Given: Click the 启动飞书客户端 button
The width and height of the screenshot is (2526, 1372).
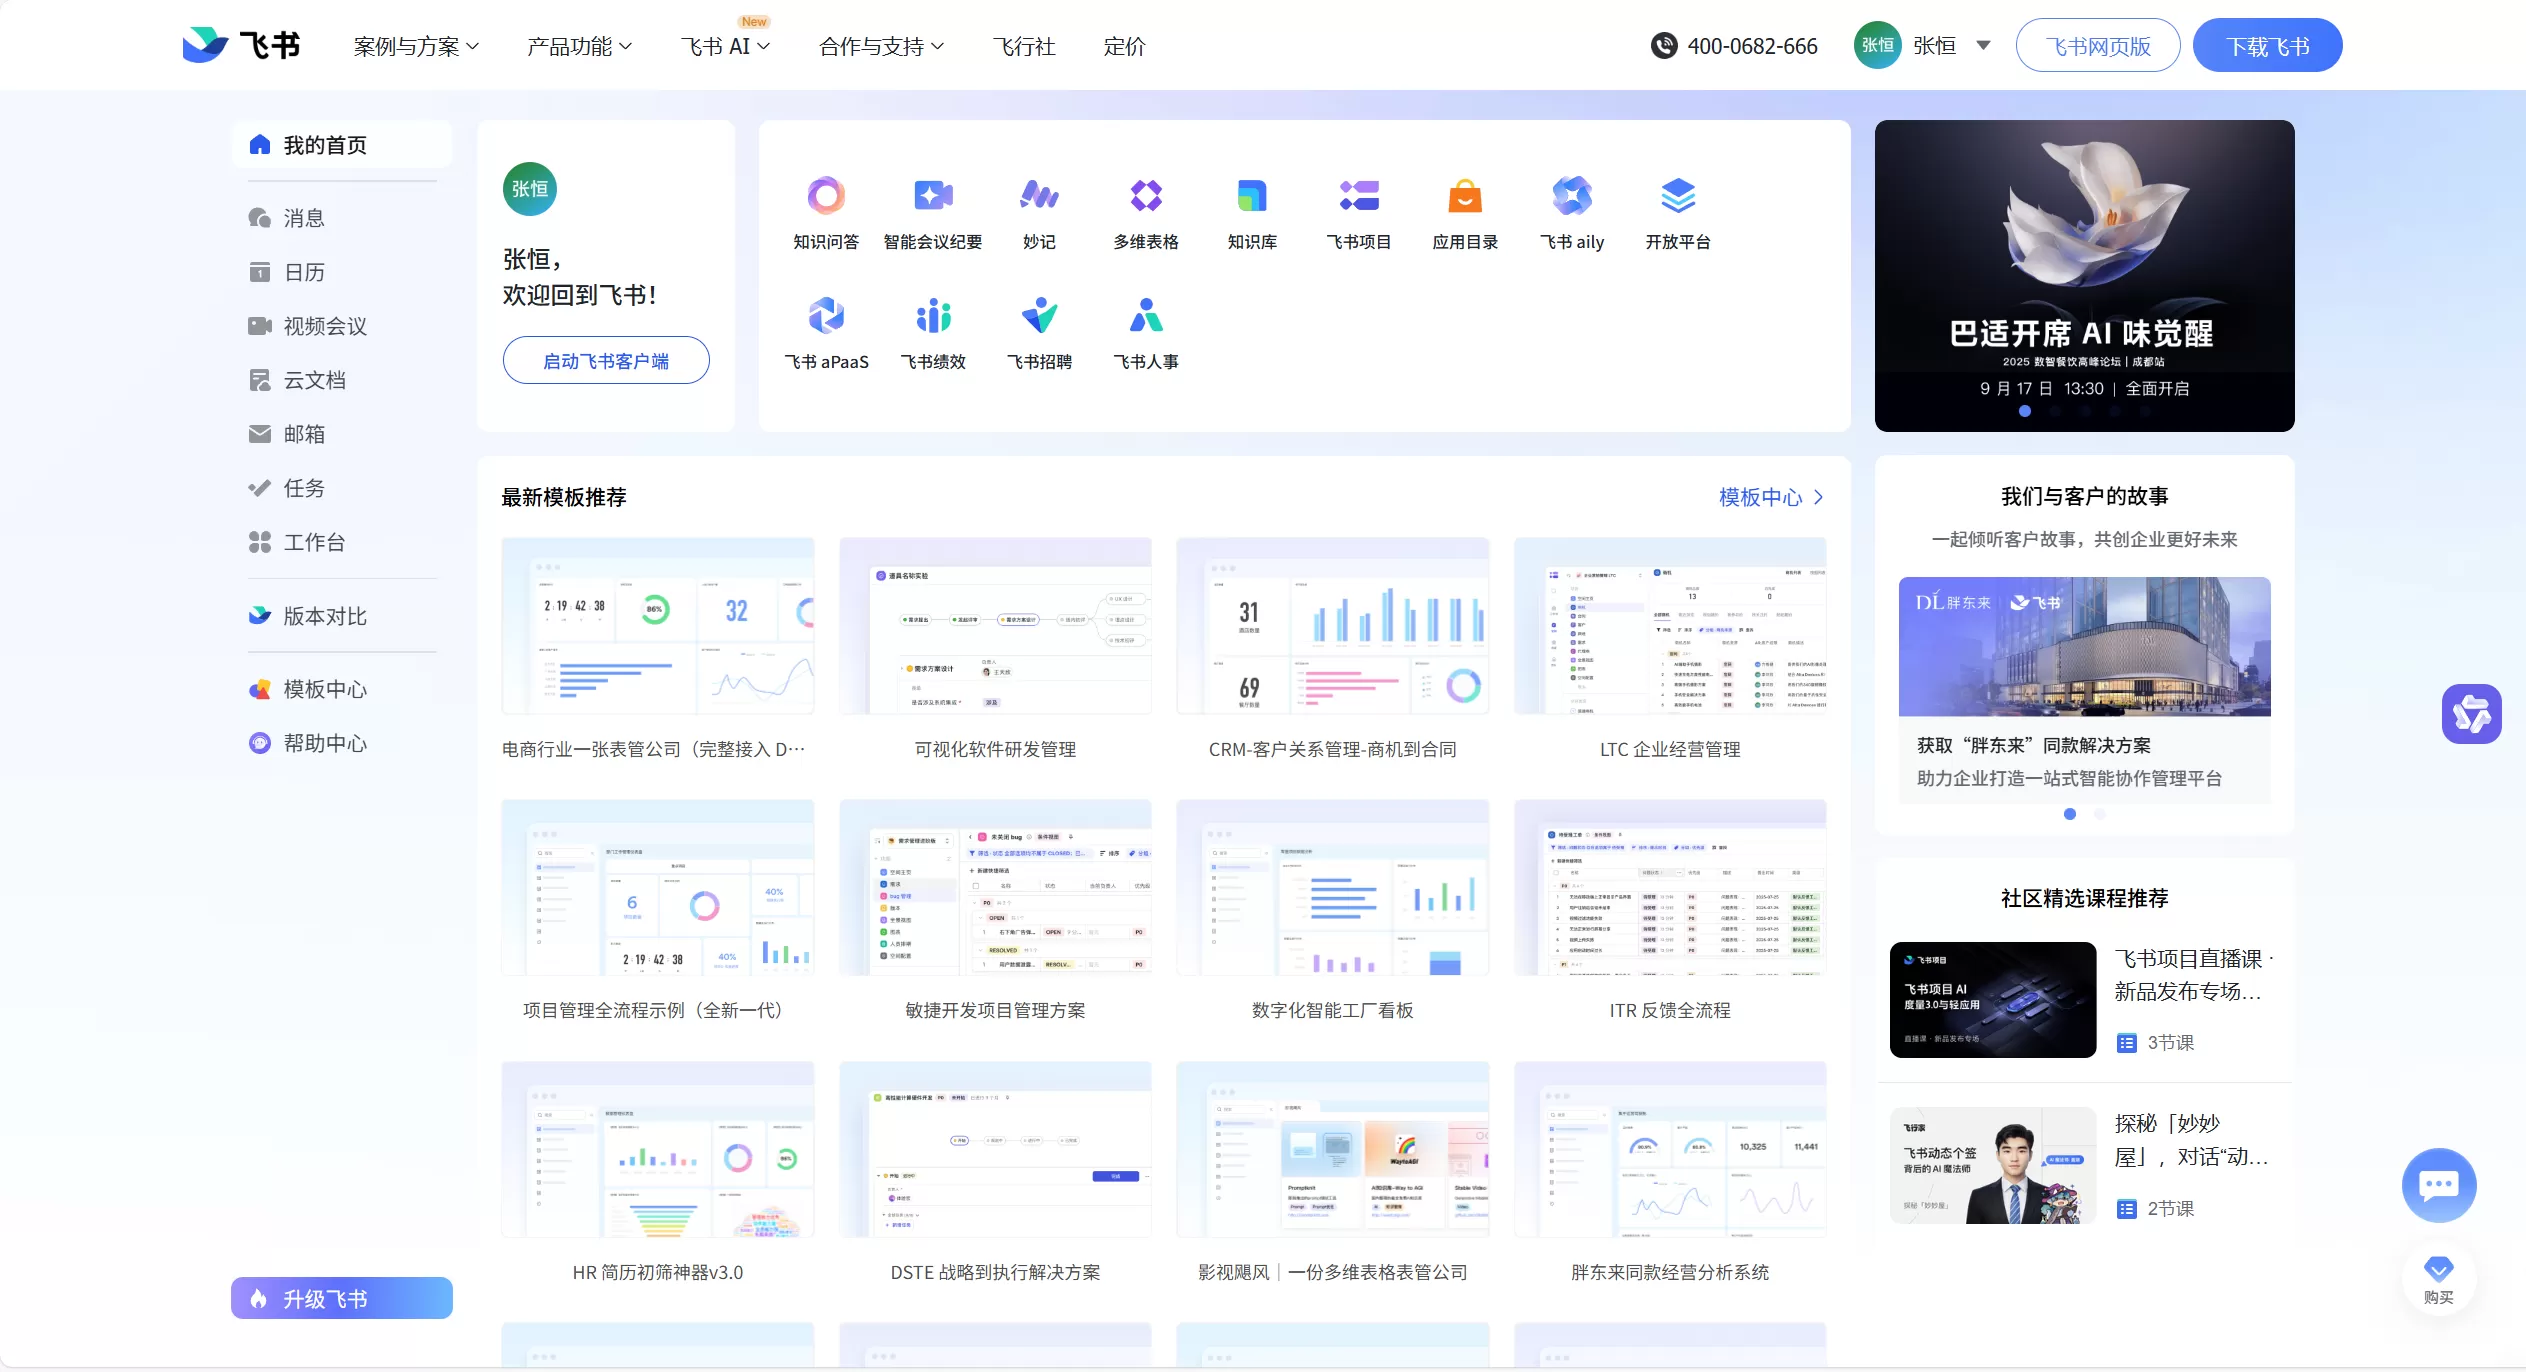Looking at the screenshot, I should pos(605,361).
